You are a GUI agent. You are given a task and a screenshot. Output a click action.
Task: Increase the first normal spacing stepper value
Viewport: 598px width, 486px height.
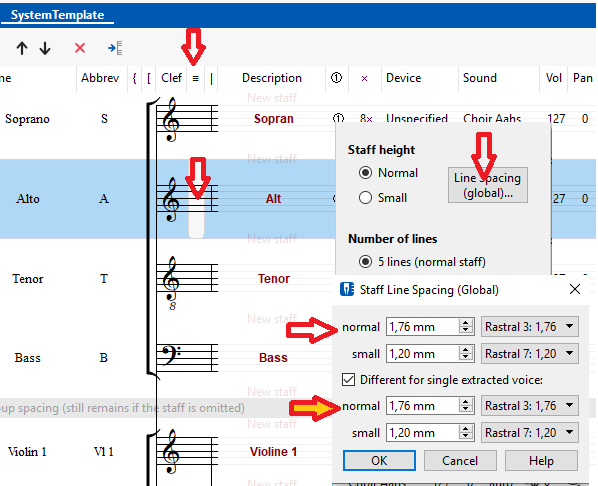coord(466,323)
